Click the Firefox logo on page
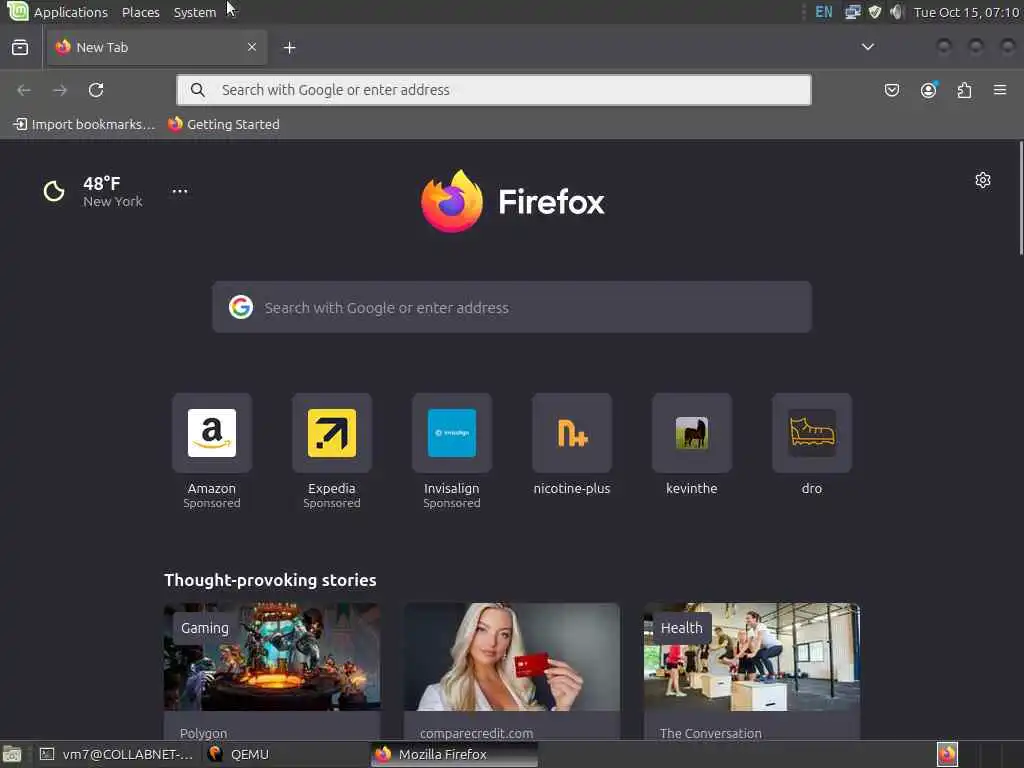This screenshot has width=1024, height=768. pyautogui.click(x=512, y=201)
